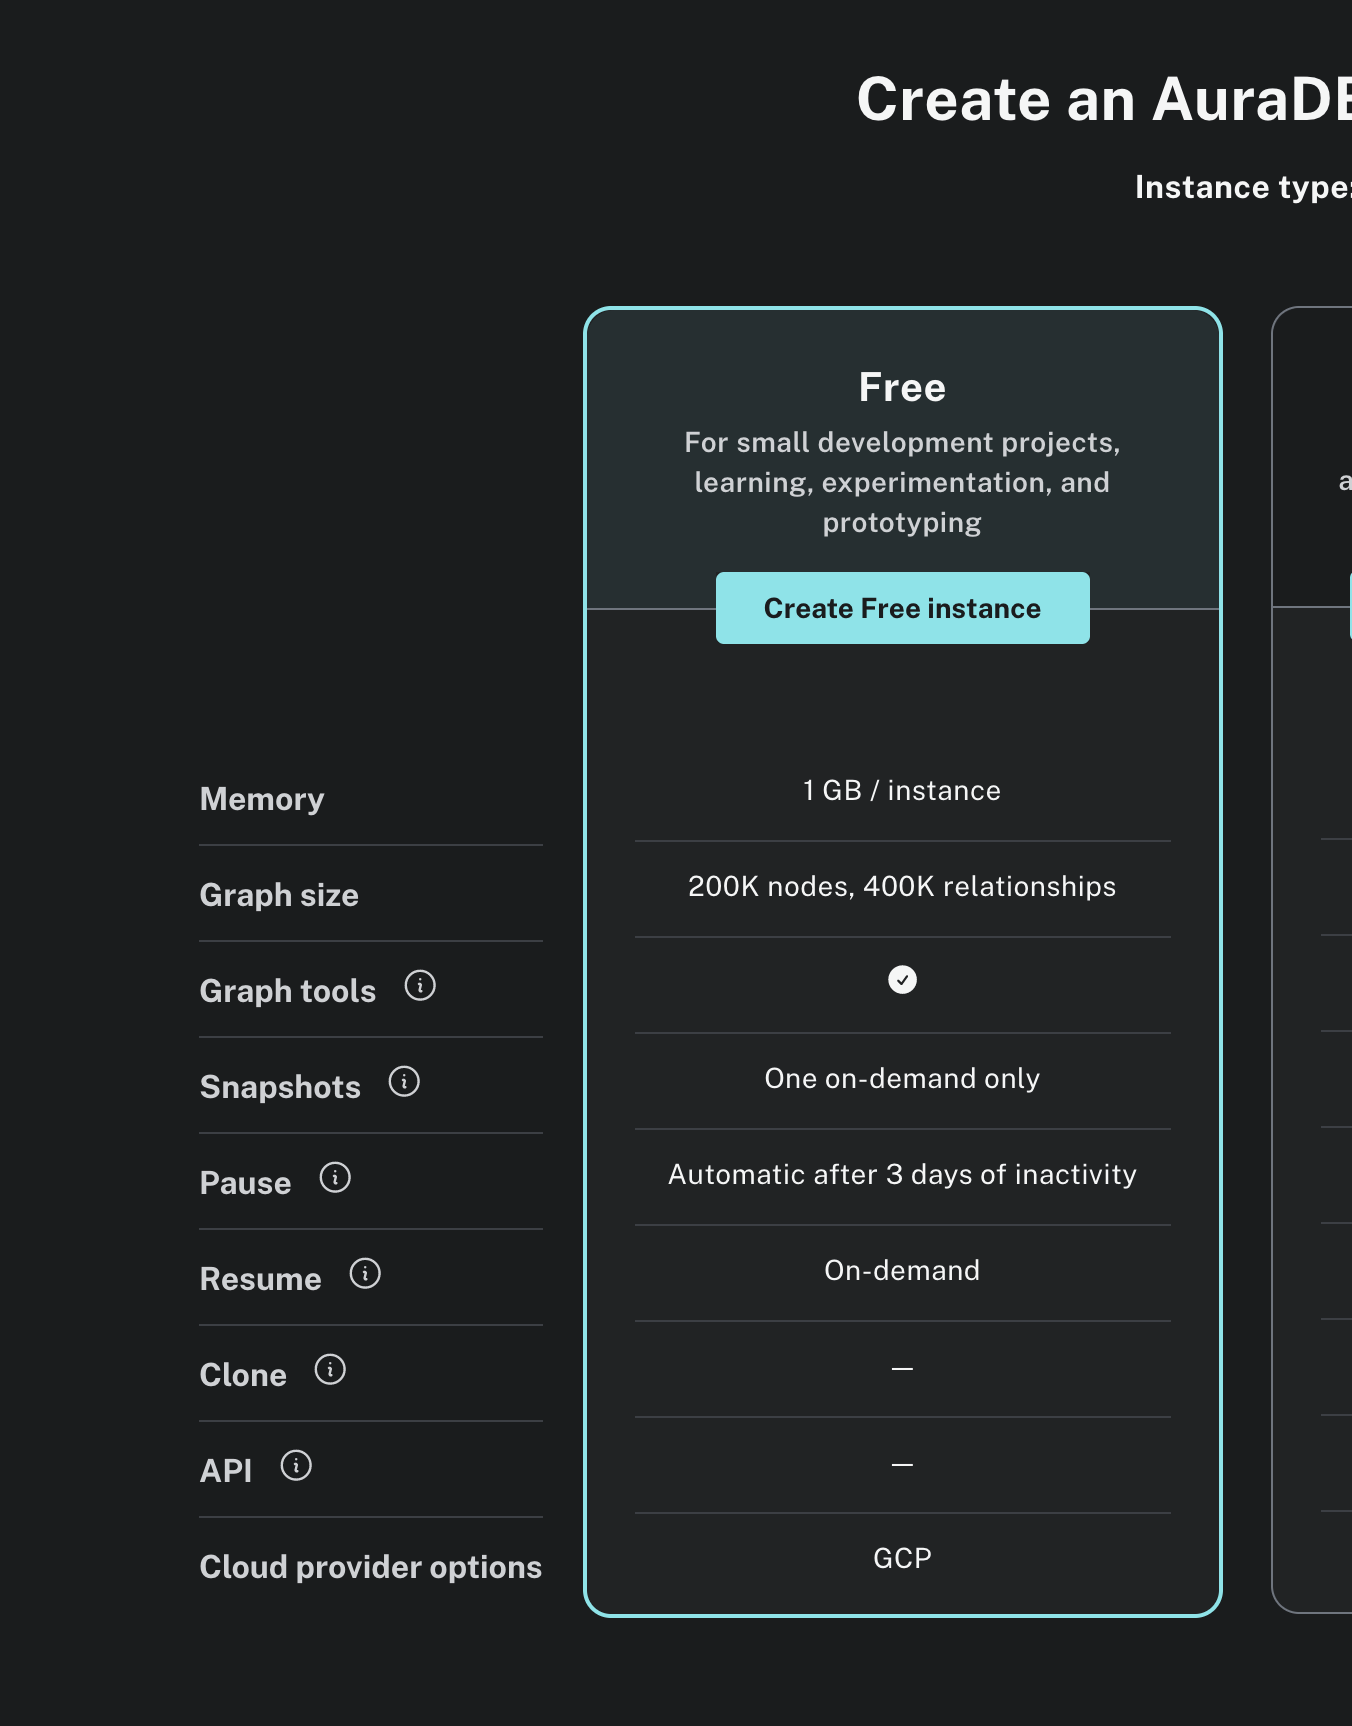Click the One on-demand only cell
The image size is (1352, 1726).
tap(902, 1079)
